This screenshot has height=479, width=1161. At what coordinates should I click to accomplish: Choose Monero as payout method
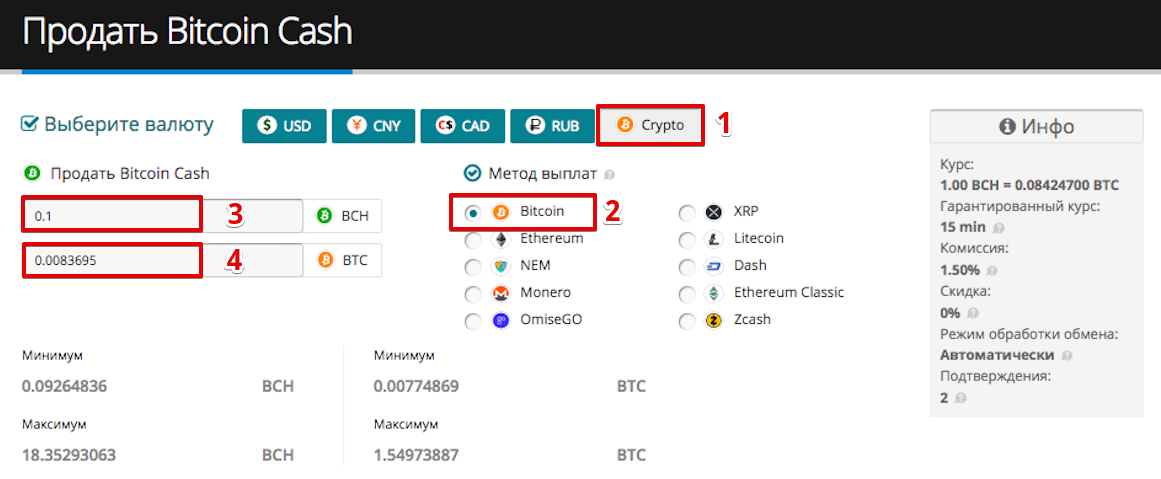[x=472, y=295]
